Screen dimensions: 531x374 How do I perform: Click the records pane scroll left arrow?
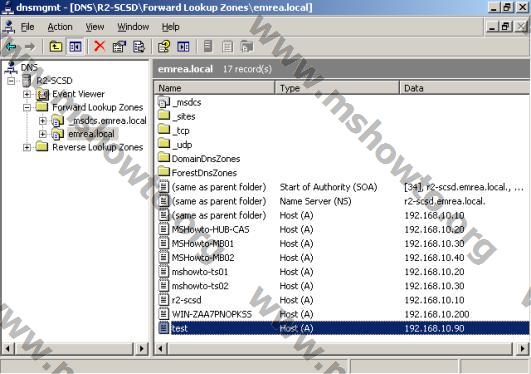(x=161, y=348)
